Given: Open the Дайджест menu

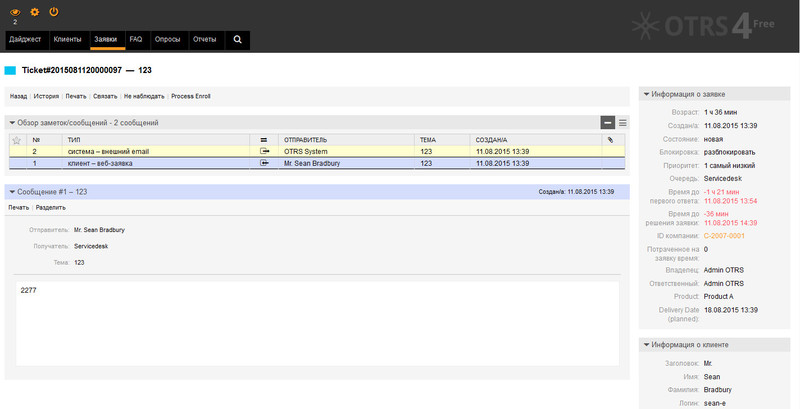Looking at the screenshot, I should (x=26, y=40).
